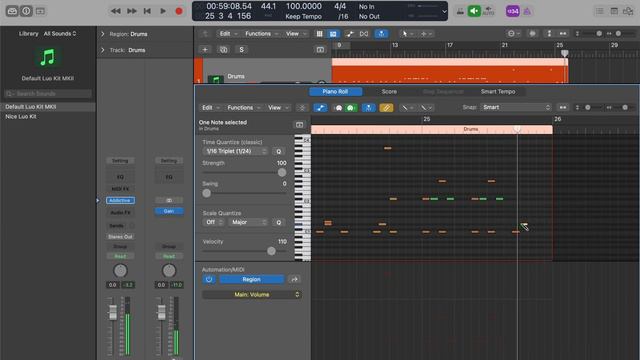Click the blue Gain plug-in slot

click(x=169, y=211)
